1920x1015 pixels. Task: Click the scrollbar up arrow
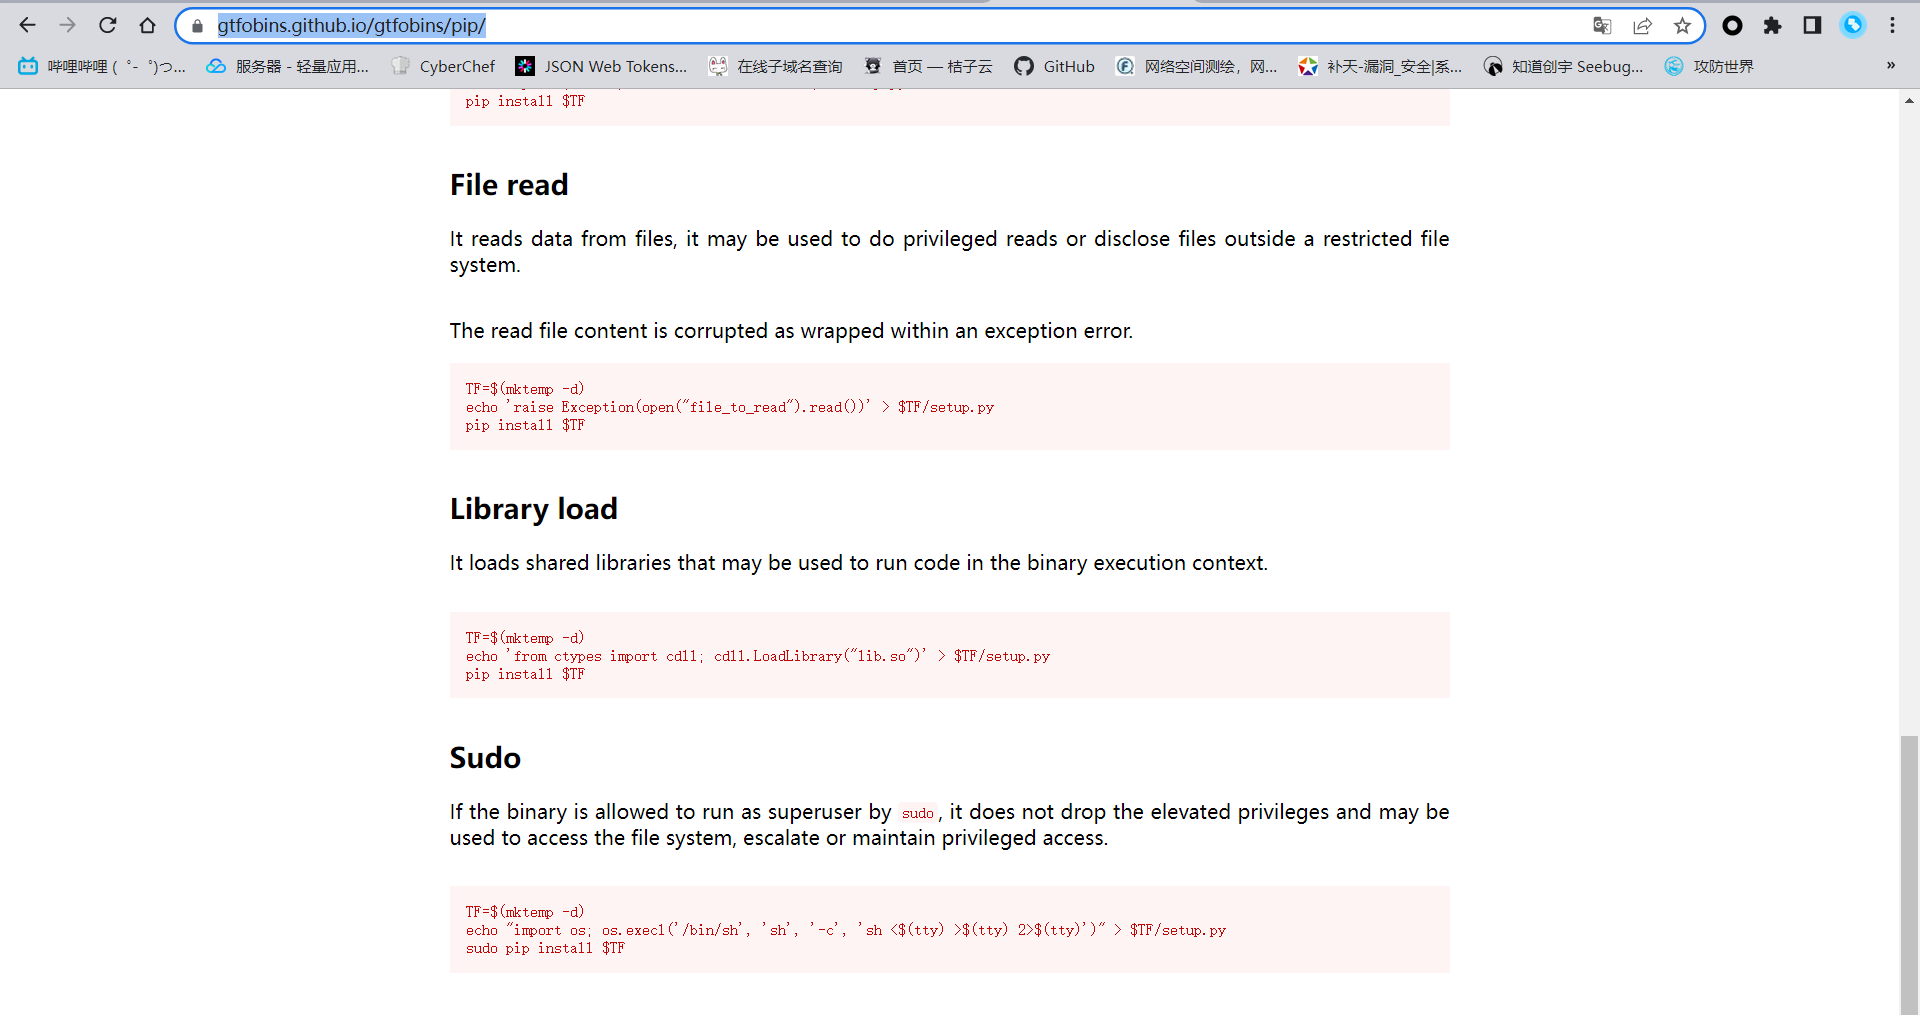coord(1910,100)
